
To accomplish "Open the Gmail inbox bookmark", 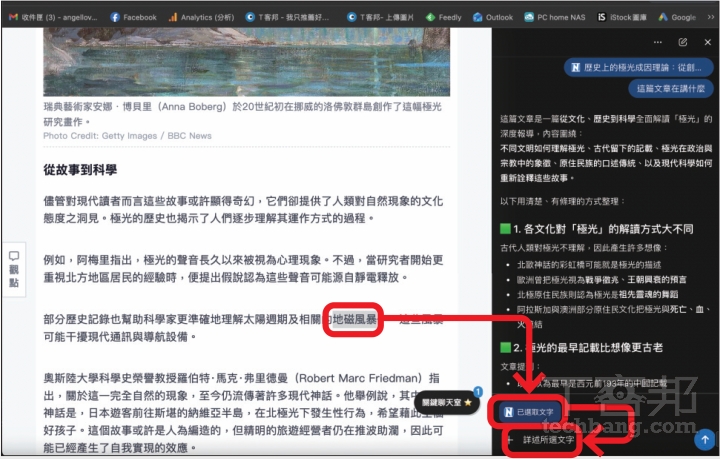I will coord(53,17).
